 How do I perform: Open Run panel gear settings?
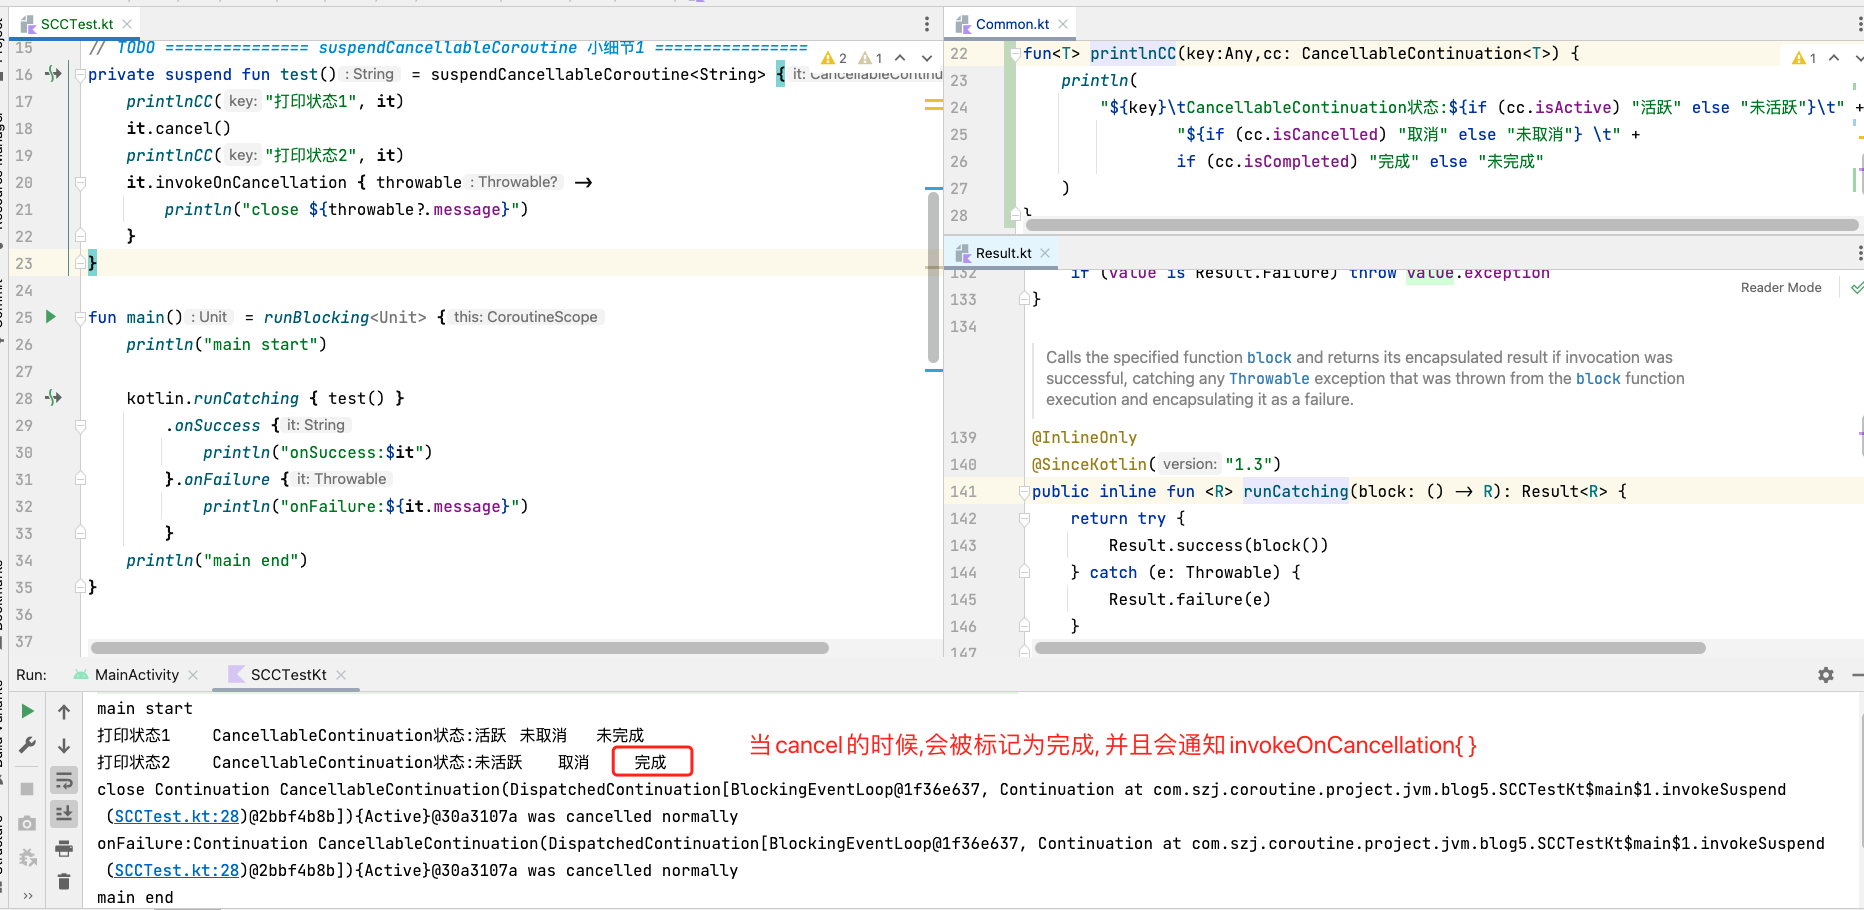click(1826, 675)
